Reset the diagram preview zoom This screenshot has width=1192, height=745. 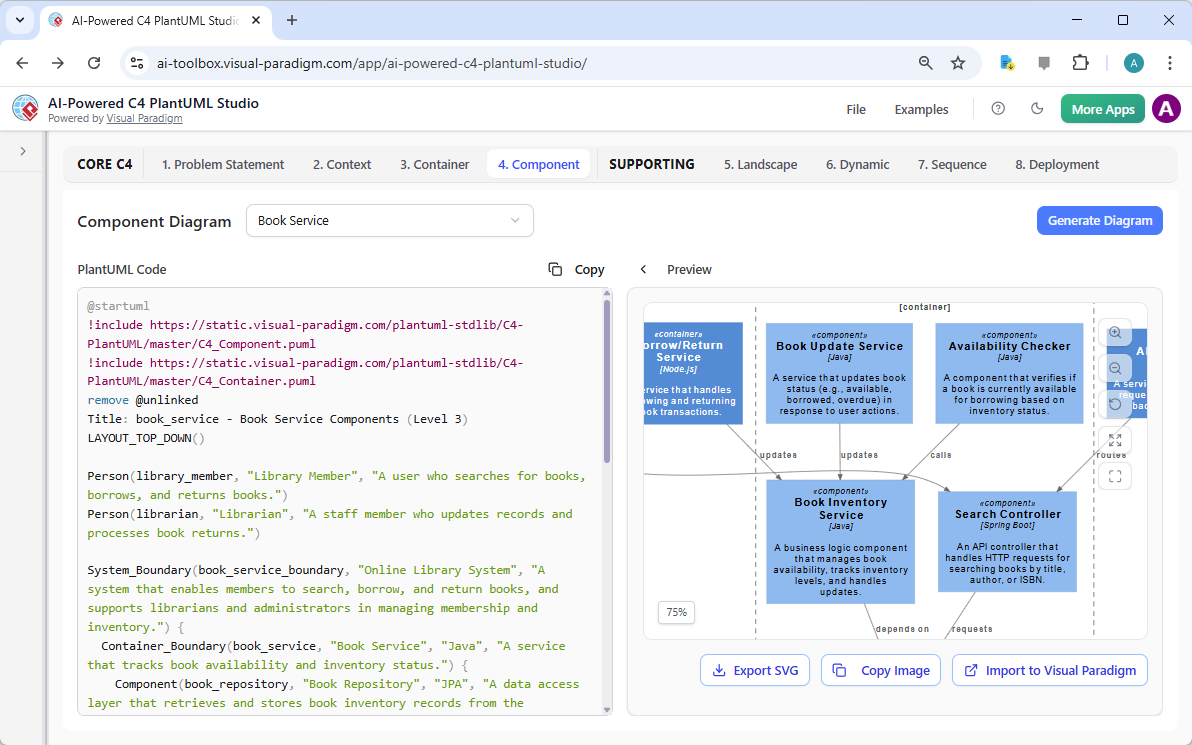1116,403
